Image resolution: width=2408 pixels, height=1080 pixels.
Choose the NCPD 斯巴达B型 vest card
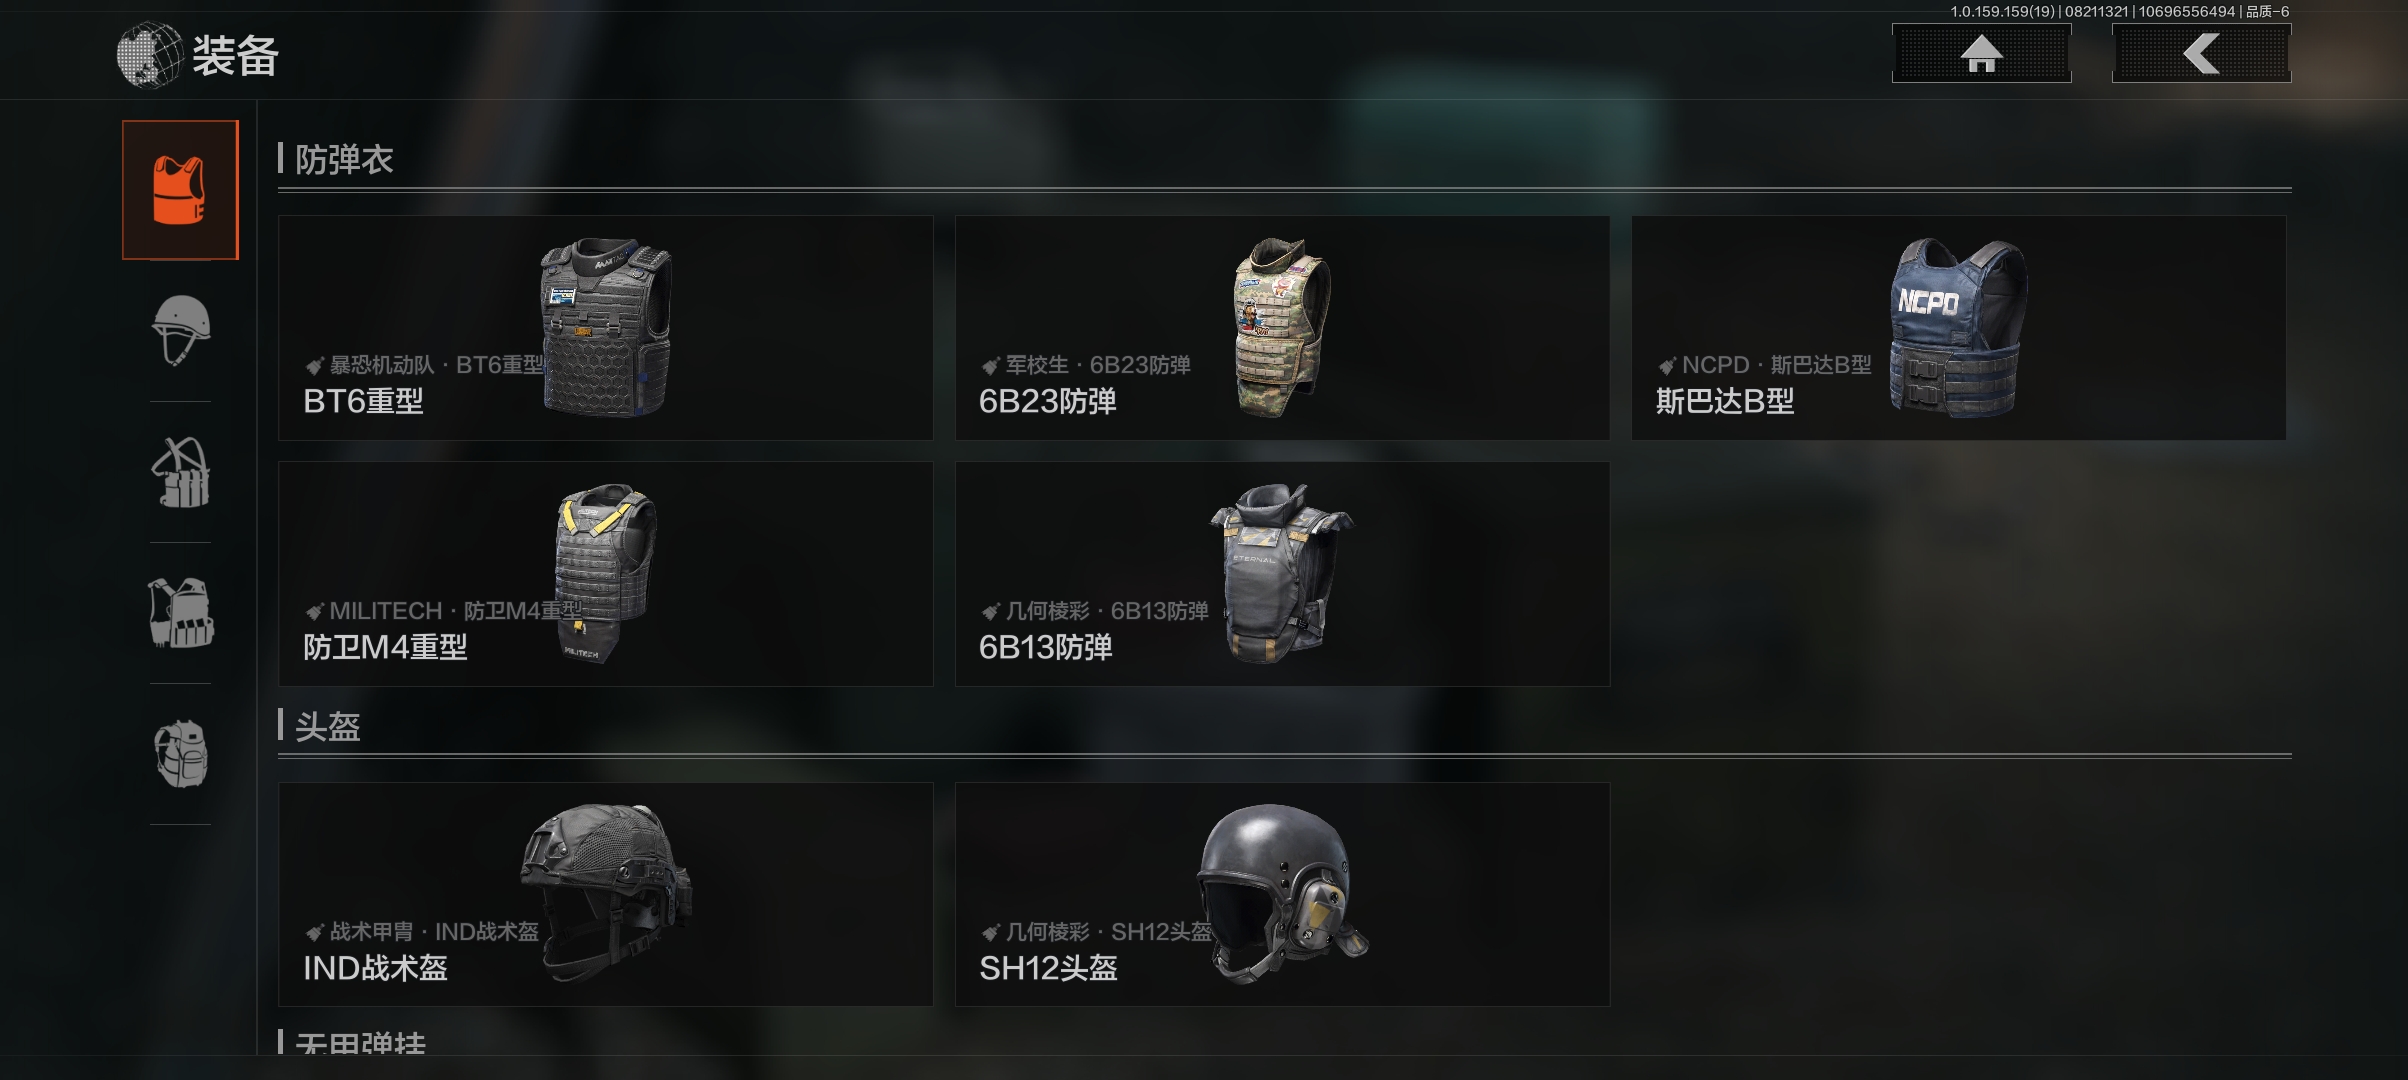1958,328
